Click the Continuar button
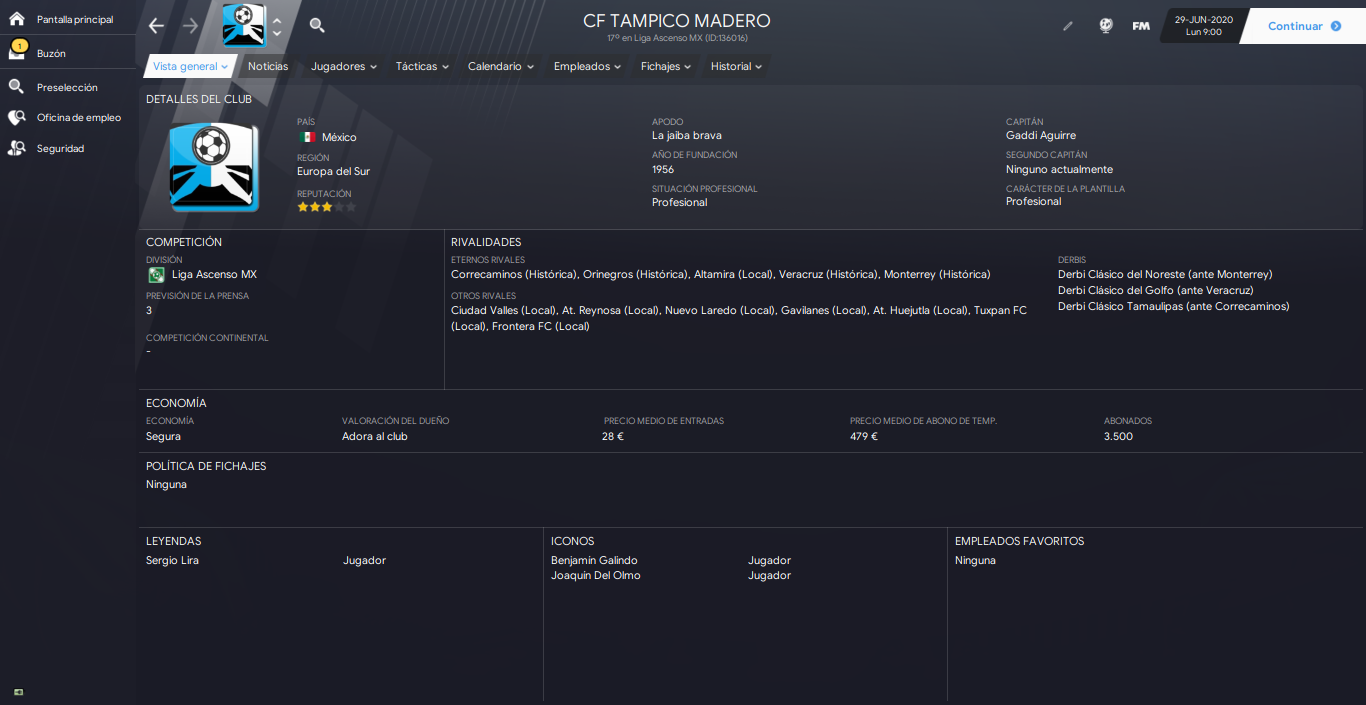This screenshot has height=705, width=1366. (1303, 26)
